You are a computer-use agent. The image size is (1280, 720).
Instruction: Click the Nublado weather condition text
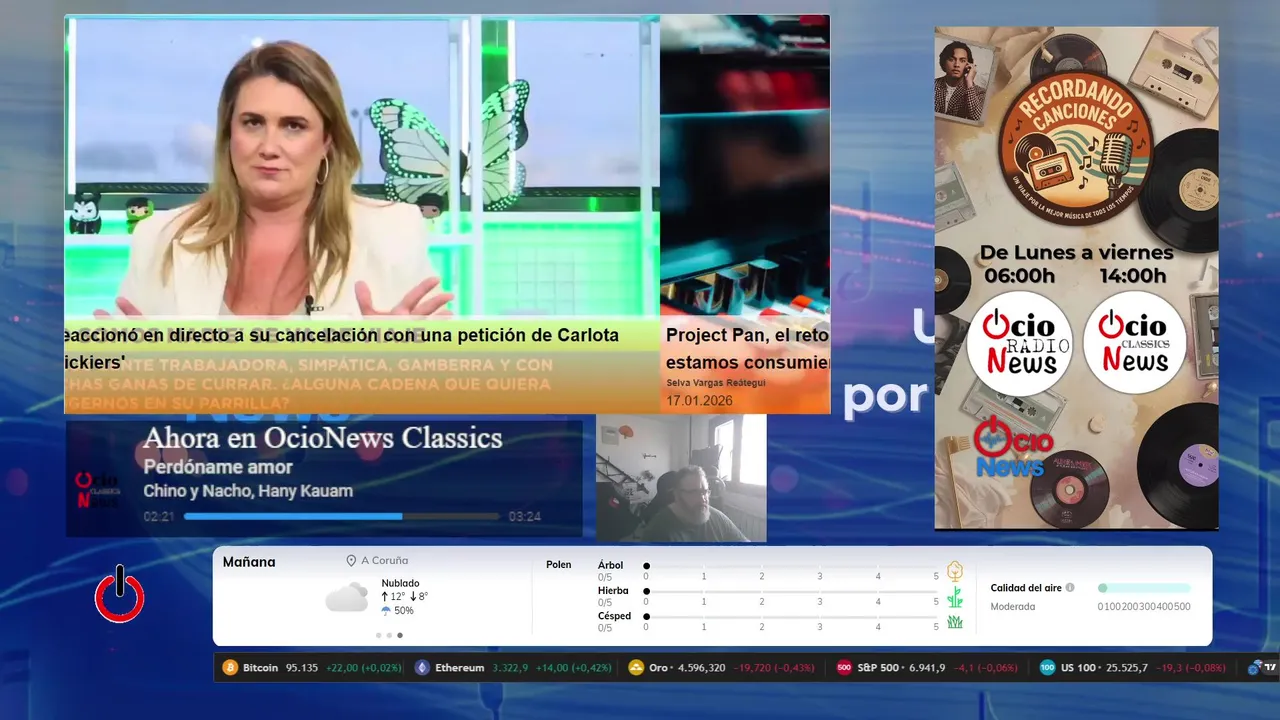click(x=400, y=583)
